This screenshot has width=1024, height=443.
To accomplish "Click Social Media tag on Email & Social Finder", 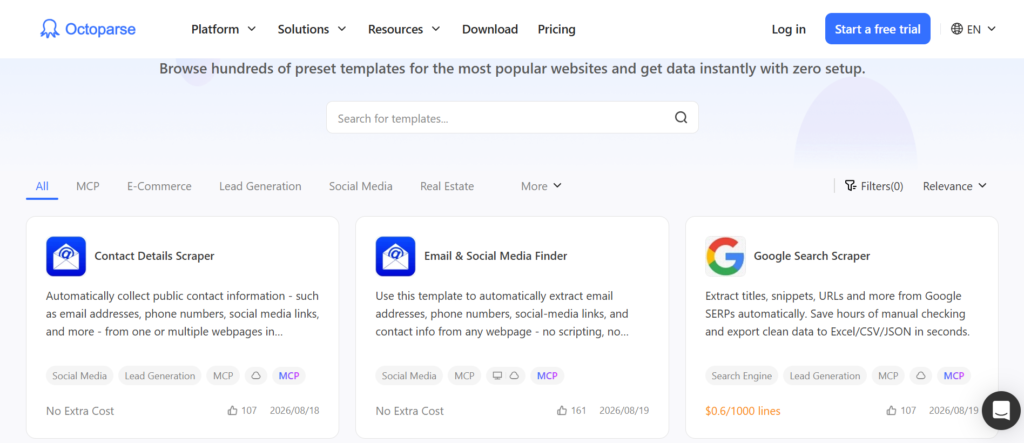I will point(409,376).
